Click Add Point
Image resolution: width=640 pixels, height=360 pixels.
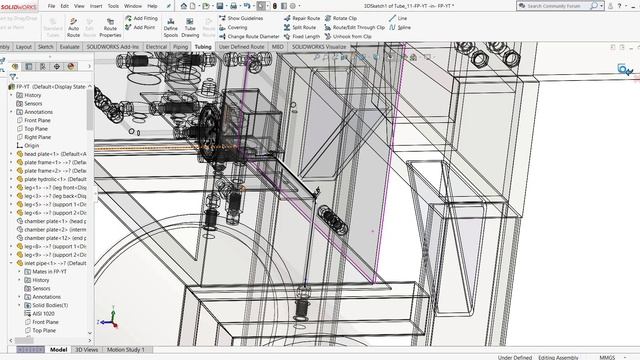(140, 27)
